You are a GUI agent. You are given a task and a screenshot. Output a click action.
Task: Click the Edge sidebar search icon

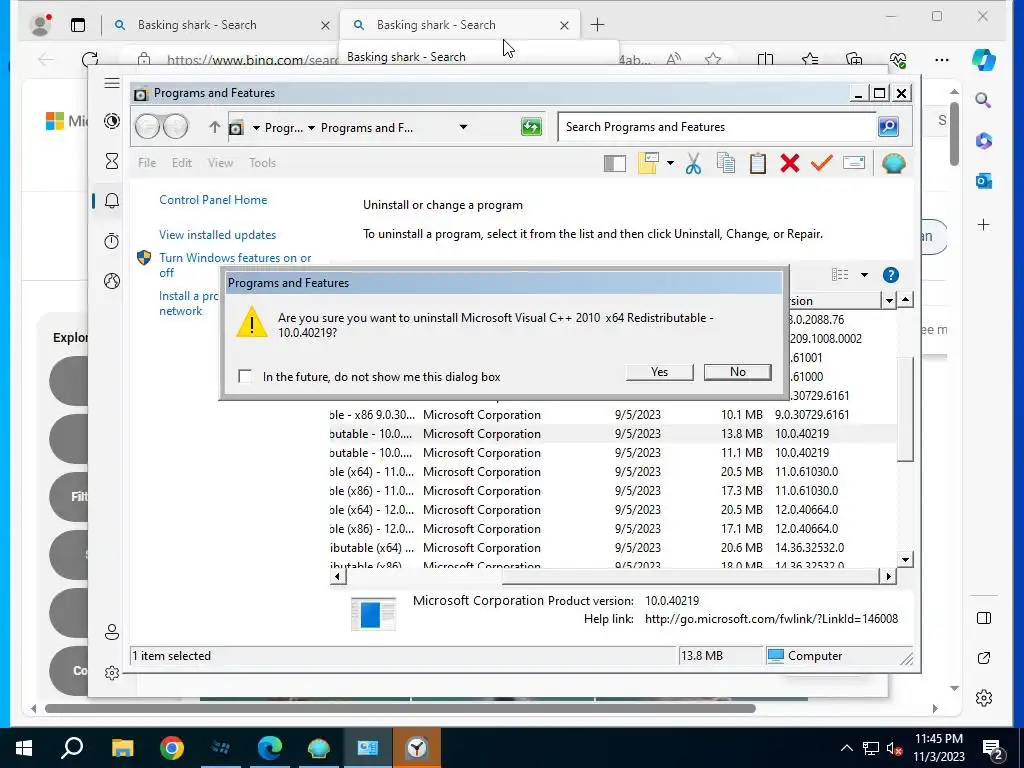(x=983, y=100)
